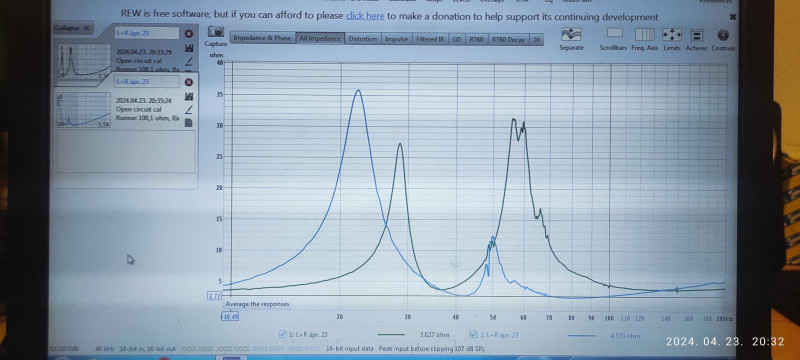Open the RT60 tab
800x360 pixels.
pos(477,39)
